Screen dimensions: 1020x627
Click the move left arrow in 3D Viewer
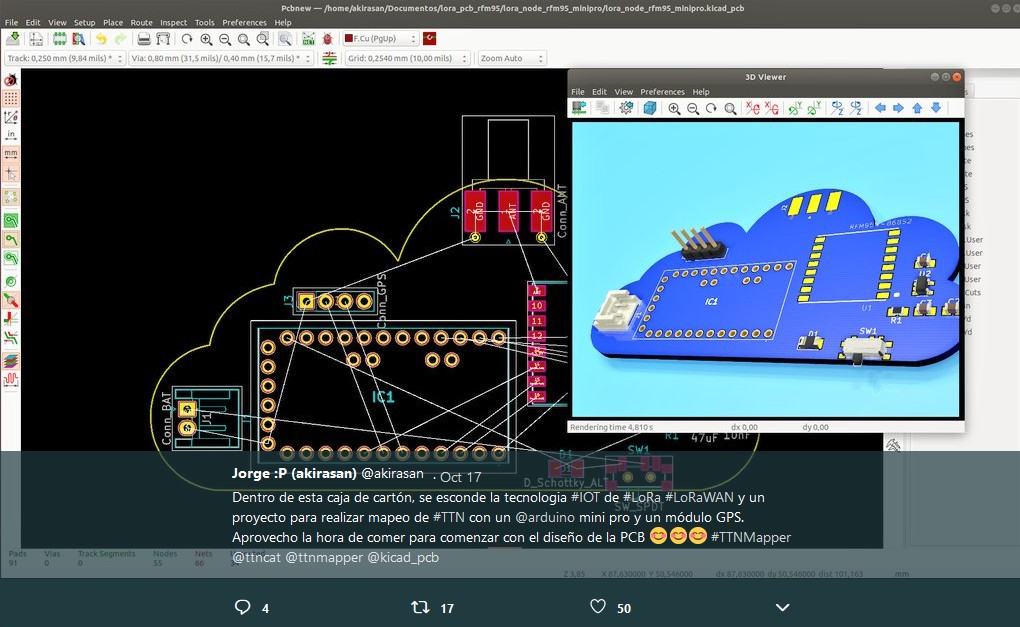coord(880,108)
